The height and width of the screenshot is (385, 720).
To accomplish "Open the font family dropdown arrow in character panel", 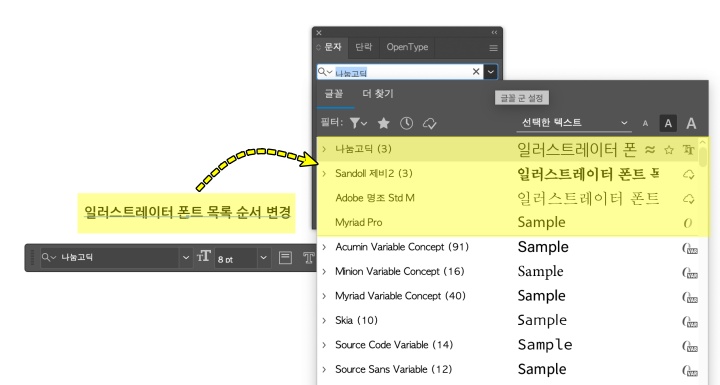I will tap(491, 72).
